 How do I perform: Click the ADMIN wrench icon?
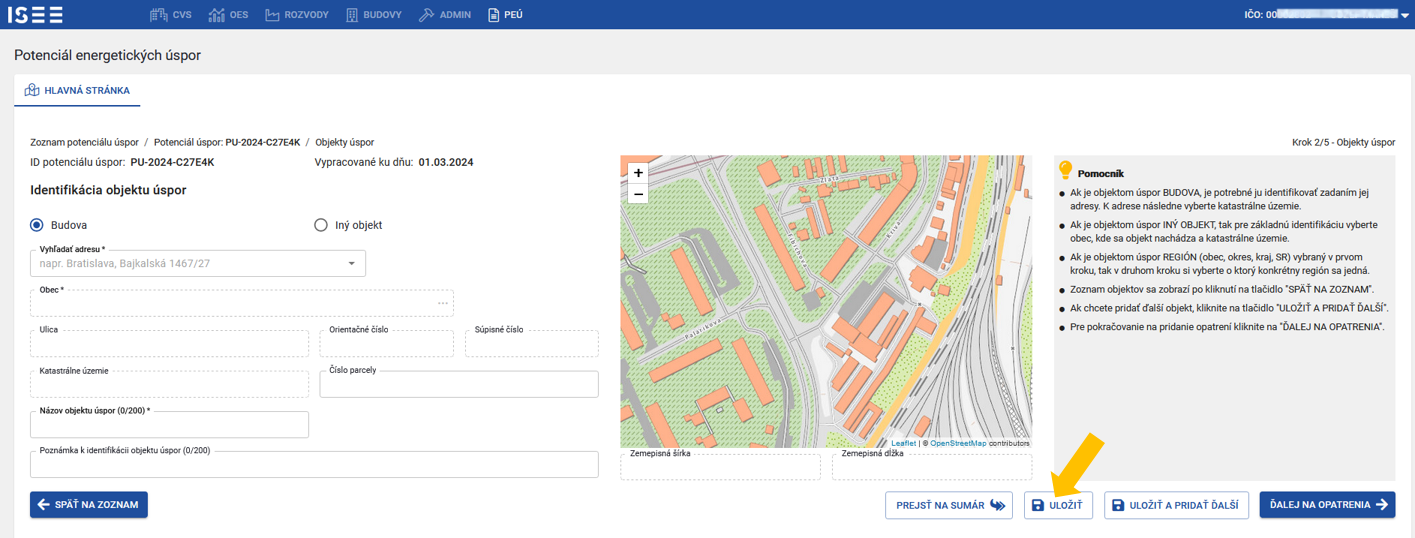click(426, 15)
